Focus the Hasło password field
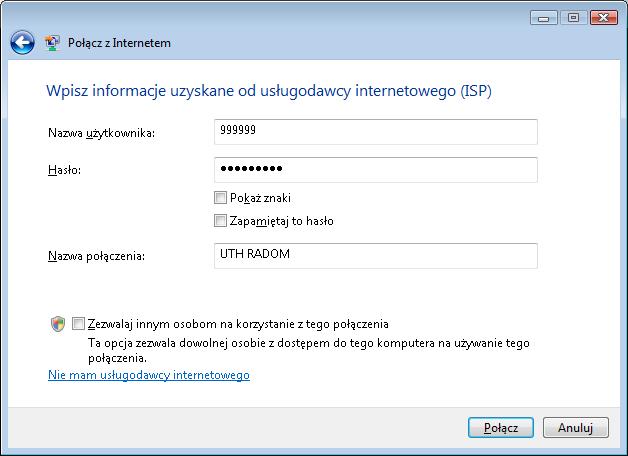628x456 pixels. [x=375, y=170]
